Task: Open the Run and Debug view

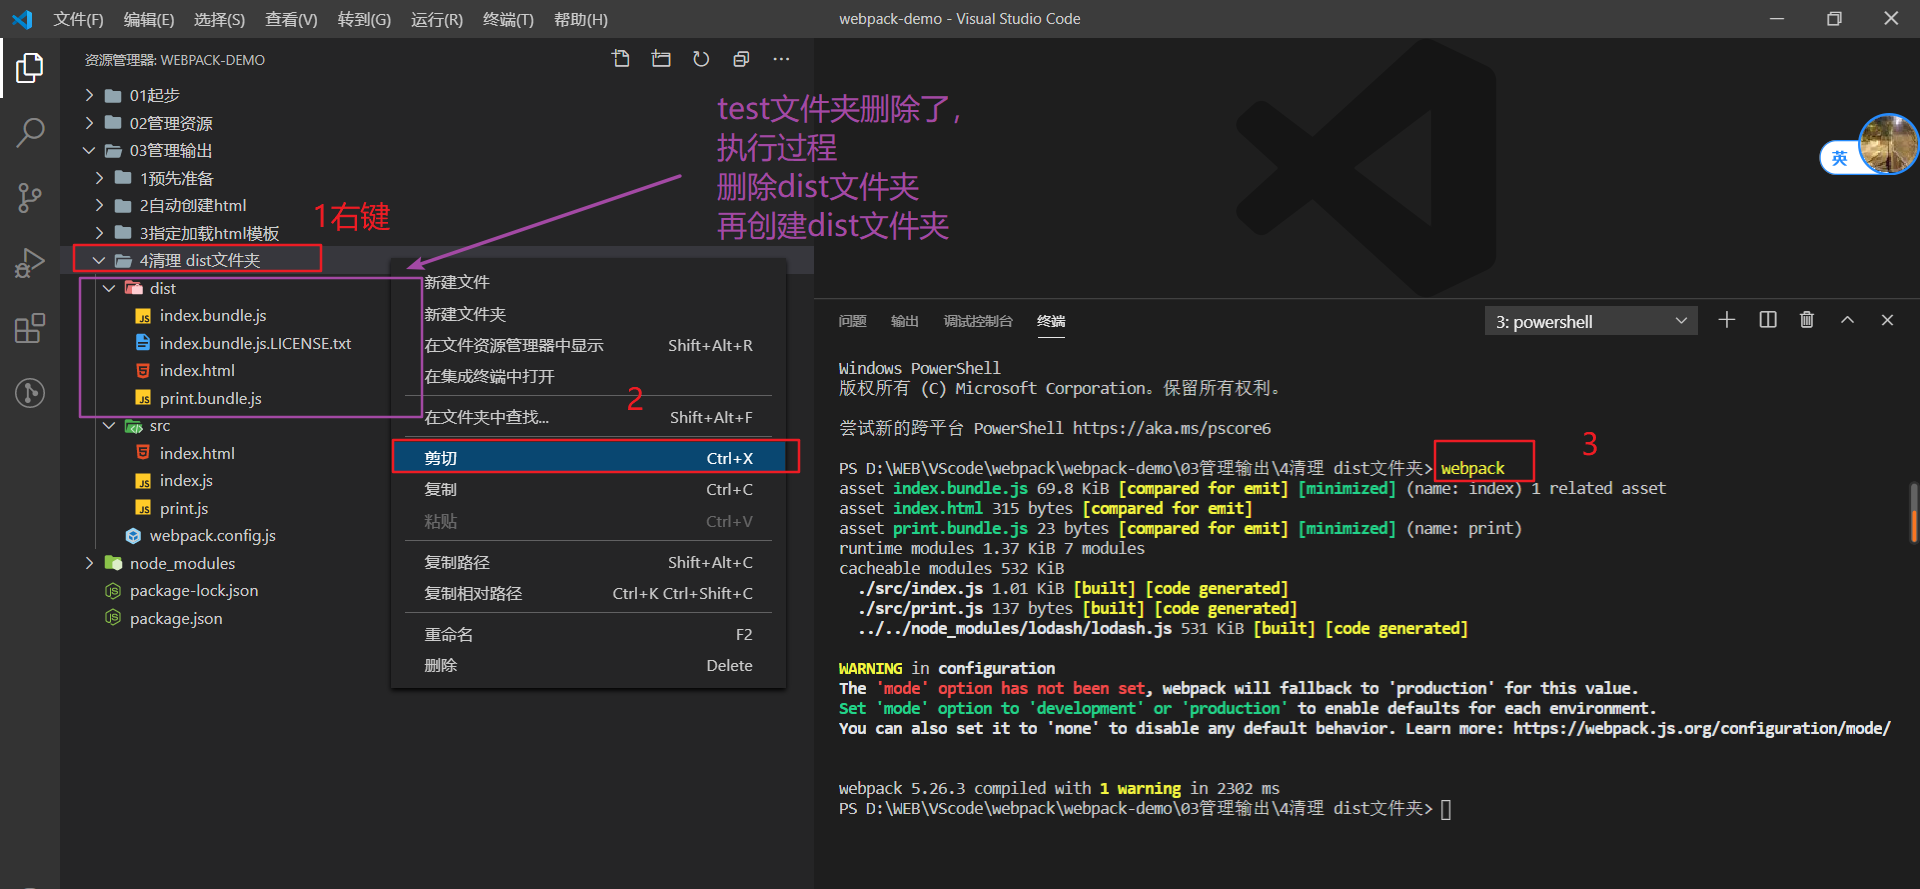Action: (30, 263)
